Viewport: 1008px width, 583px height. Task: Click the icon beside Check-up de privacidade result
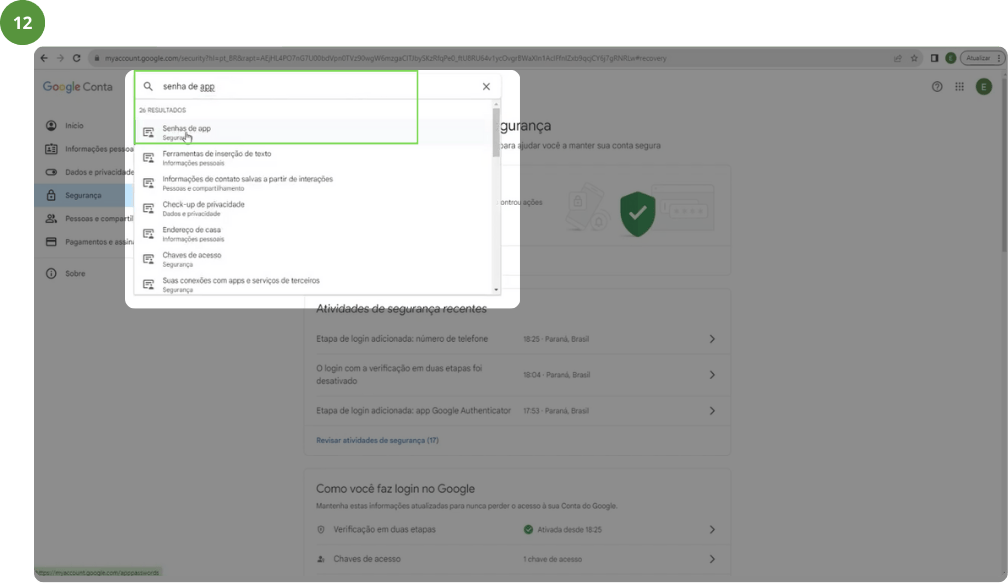click(x=148, y=208)
